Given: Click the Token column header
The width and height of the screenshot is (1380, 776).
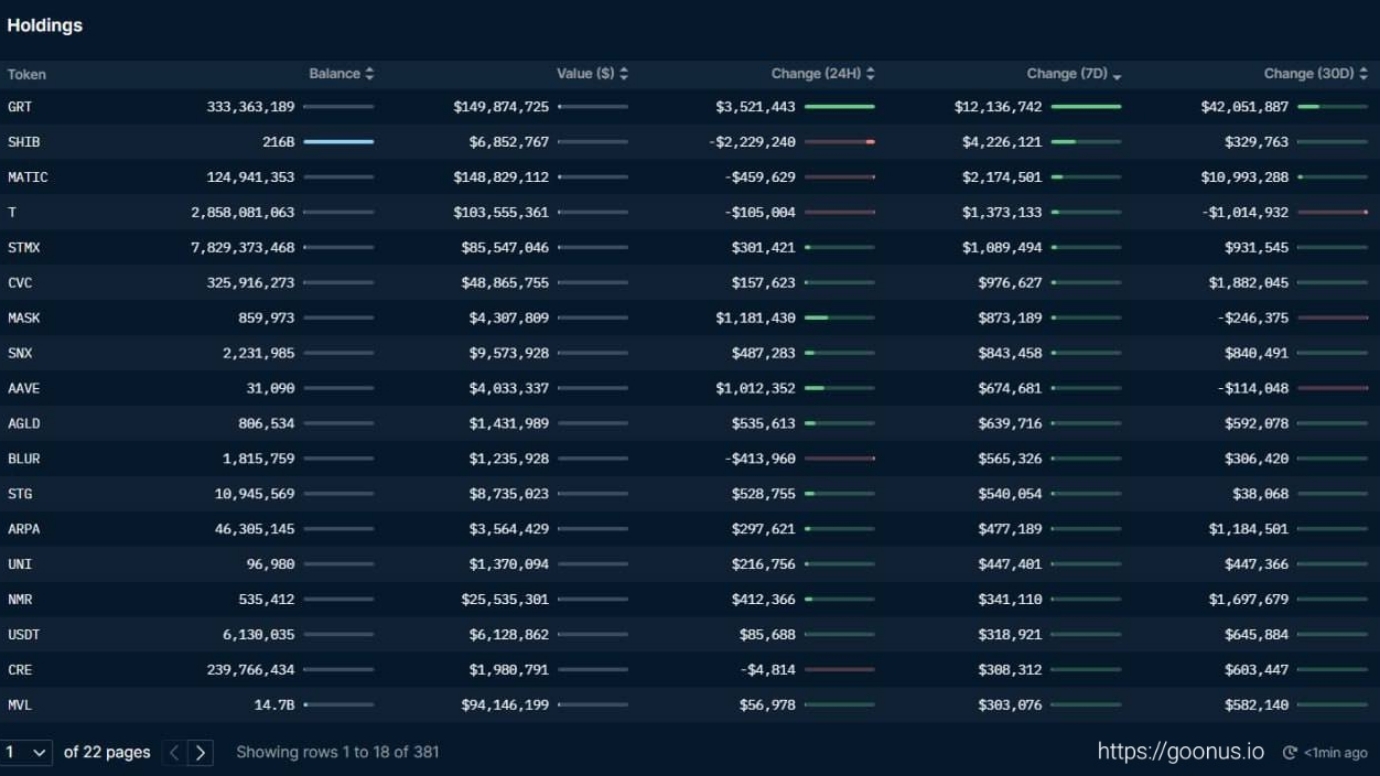Looking at the screenshot, I should click(27, 74).
